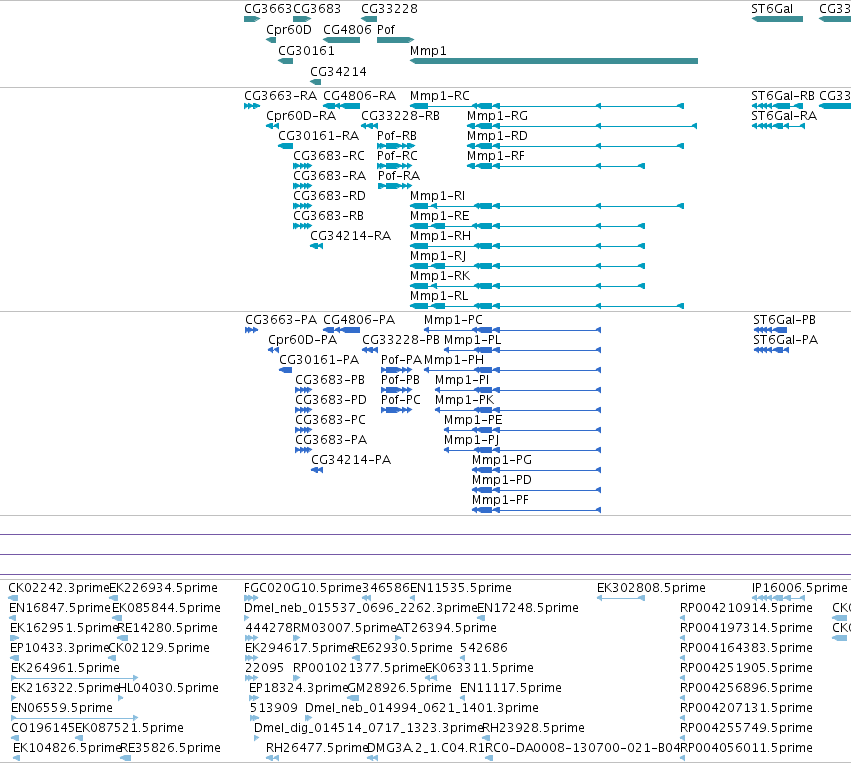Open the Pof gene label

(386, 29)
